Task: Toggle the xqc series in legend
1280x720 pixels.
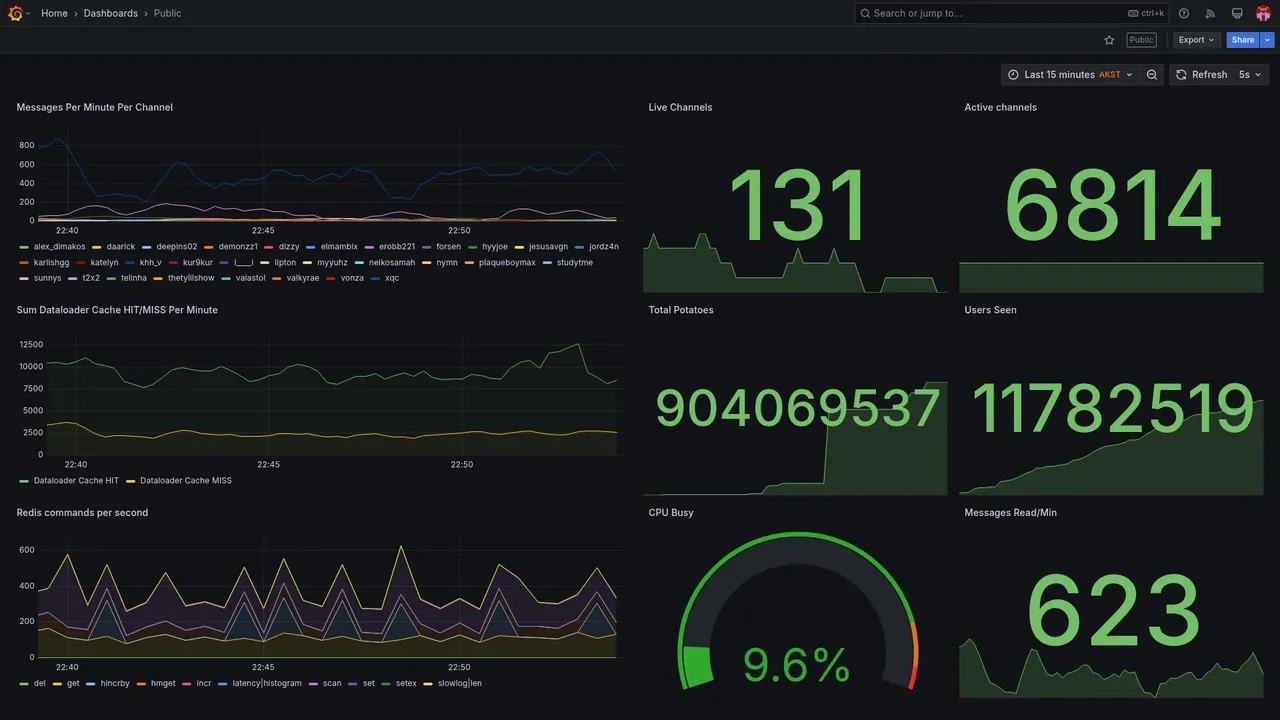Action: 385,278
